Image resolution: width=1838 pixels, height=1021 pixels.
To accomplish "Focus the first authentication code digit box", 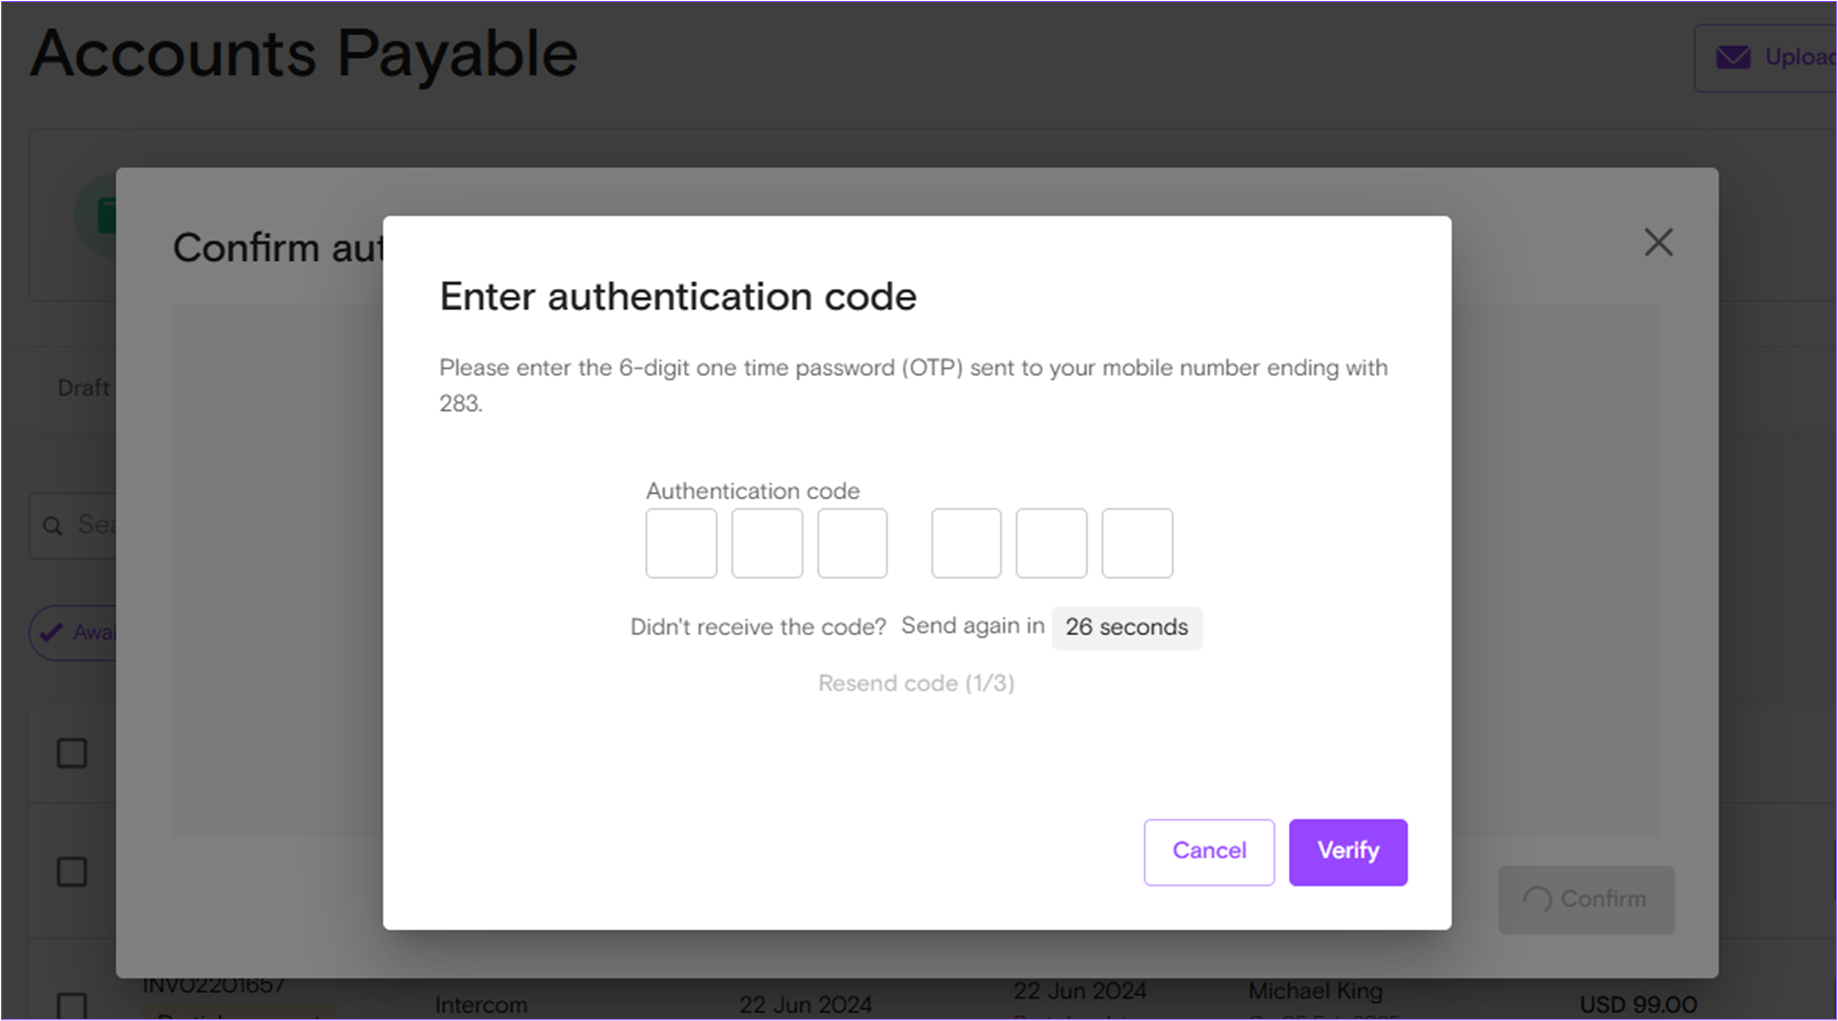I will (681, 543).
